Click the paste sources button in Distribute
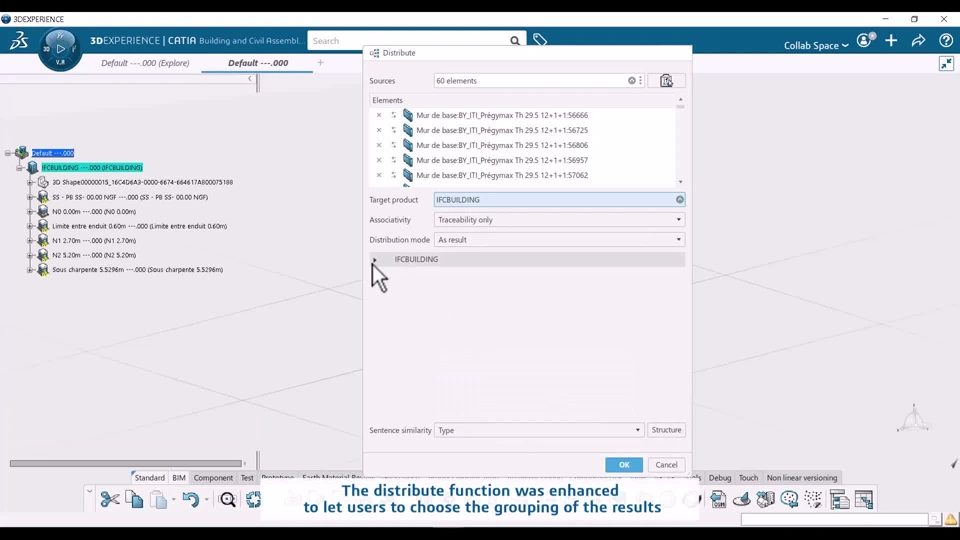The image size is (960, 540). coord(666,81)
